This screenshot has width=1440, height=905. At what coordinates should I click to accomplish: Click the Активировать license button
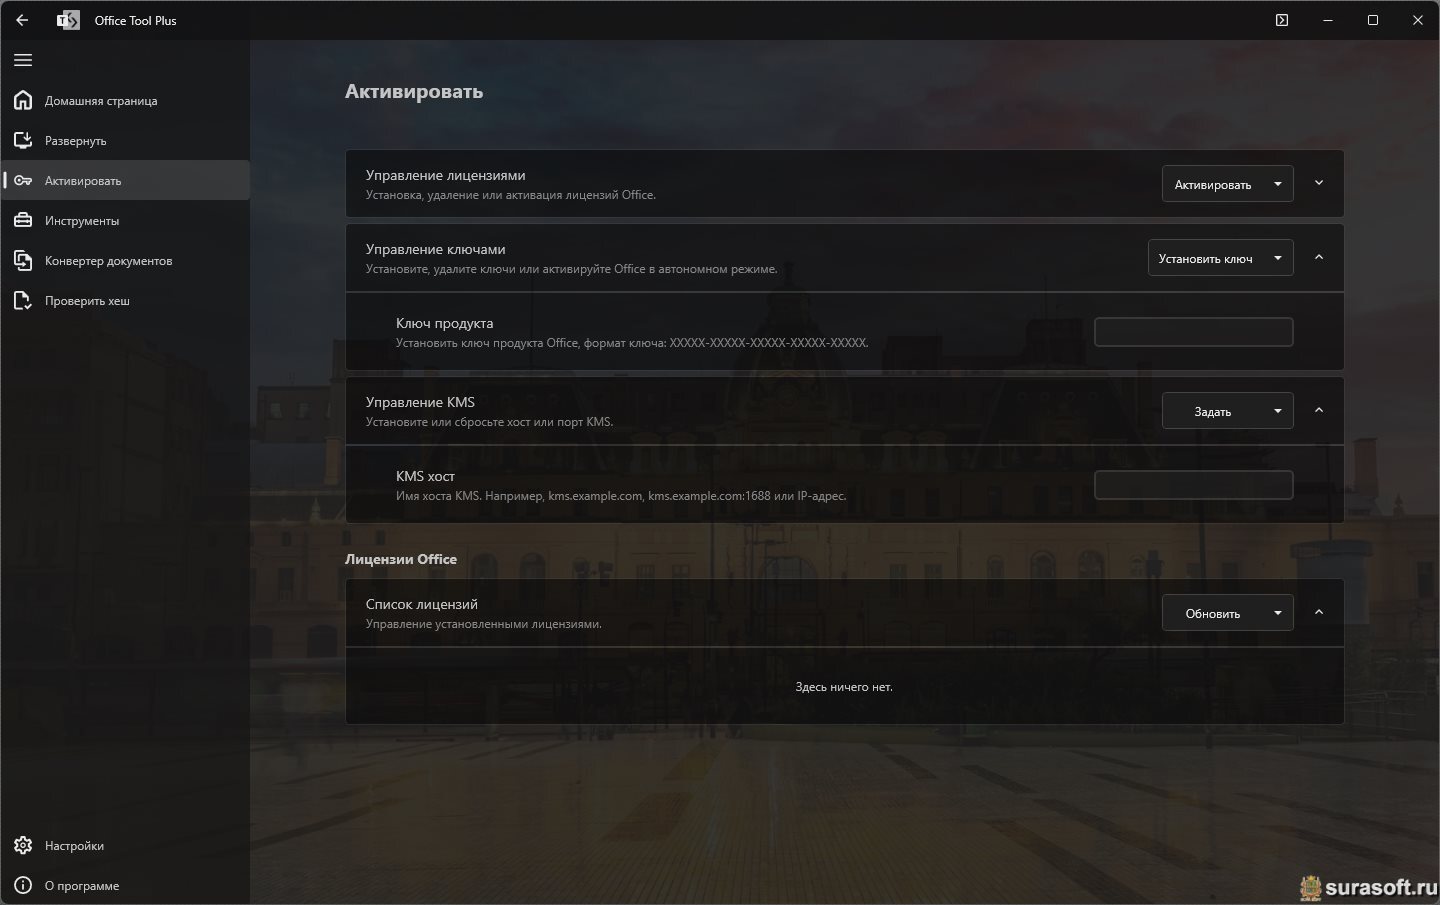pyautogui.click(x=1212, y=184)
